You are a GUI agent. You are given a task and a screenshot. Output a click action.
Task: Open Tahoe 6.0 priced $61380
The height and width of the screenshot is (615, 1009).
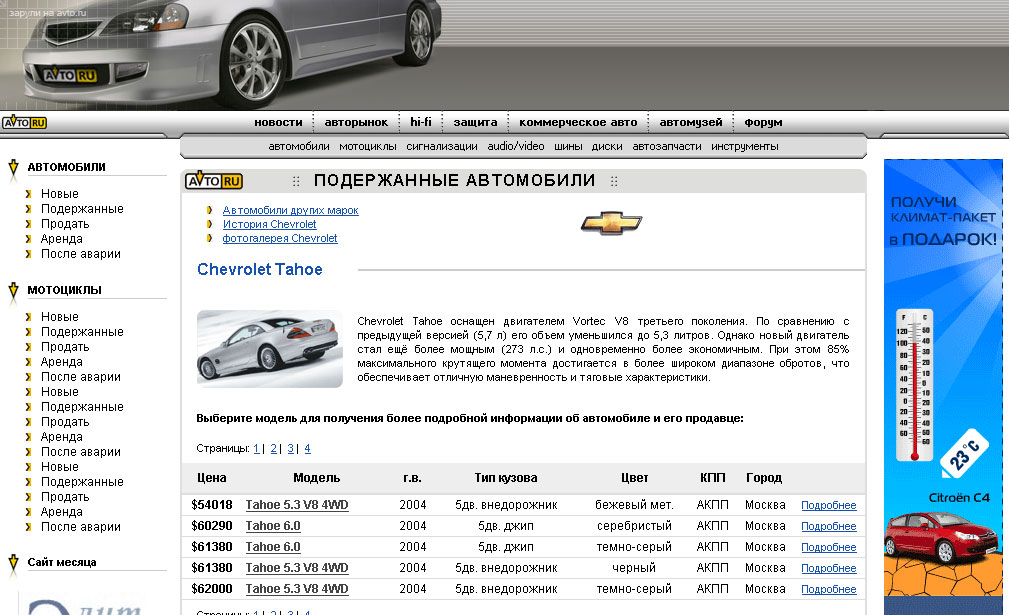(x=273, y=547)
